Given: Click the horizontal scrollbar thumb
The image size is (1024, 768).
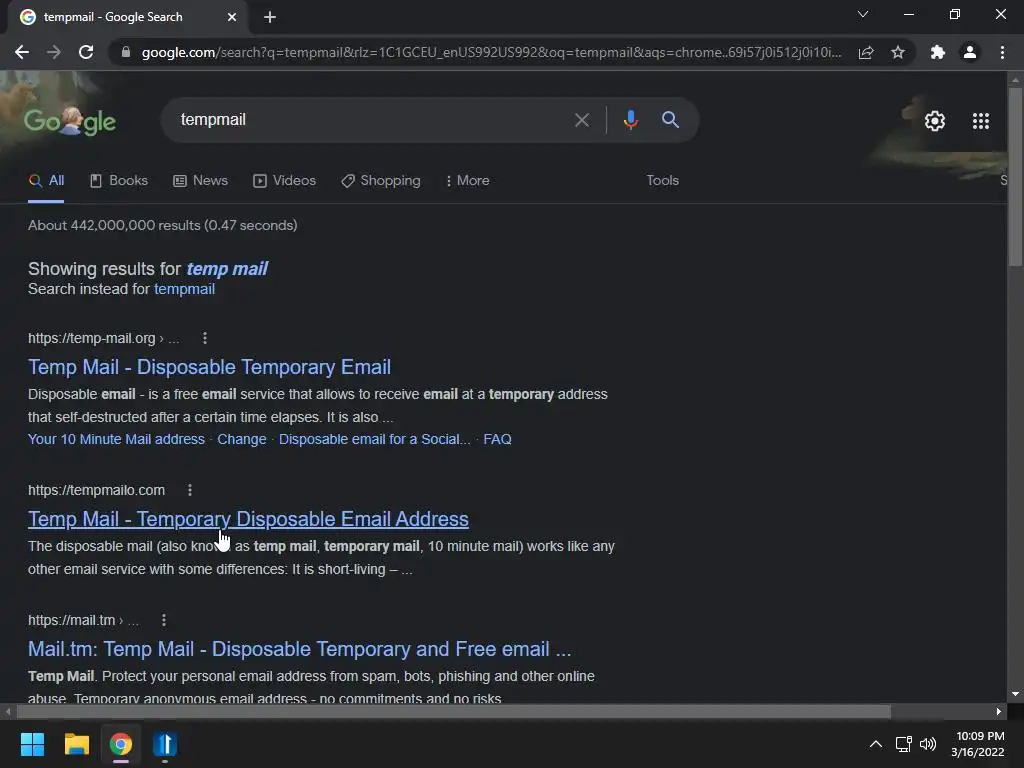Looking at the screenshot, I should click(x=453, y=711).
